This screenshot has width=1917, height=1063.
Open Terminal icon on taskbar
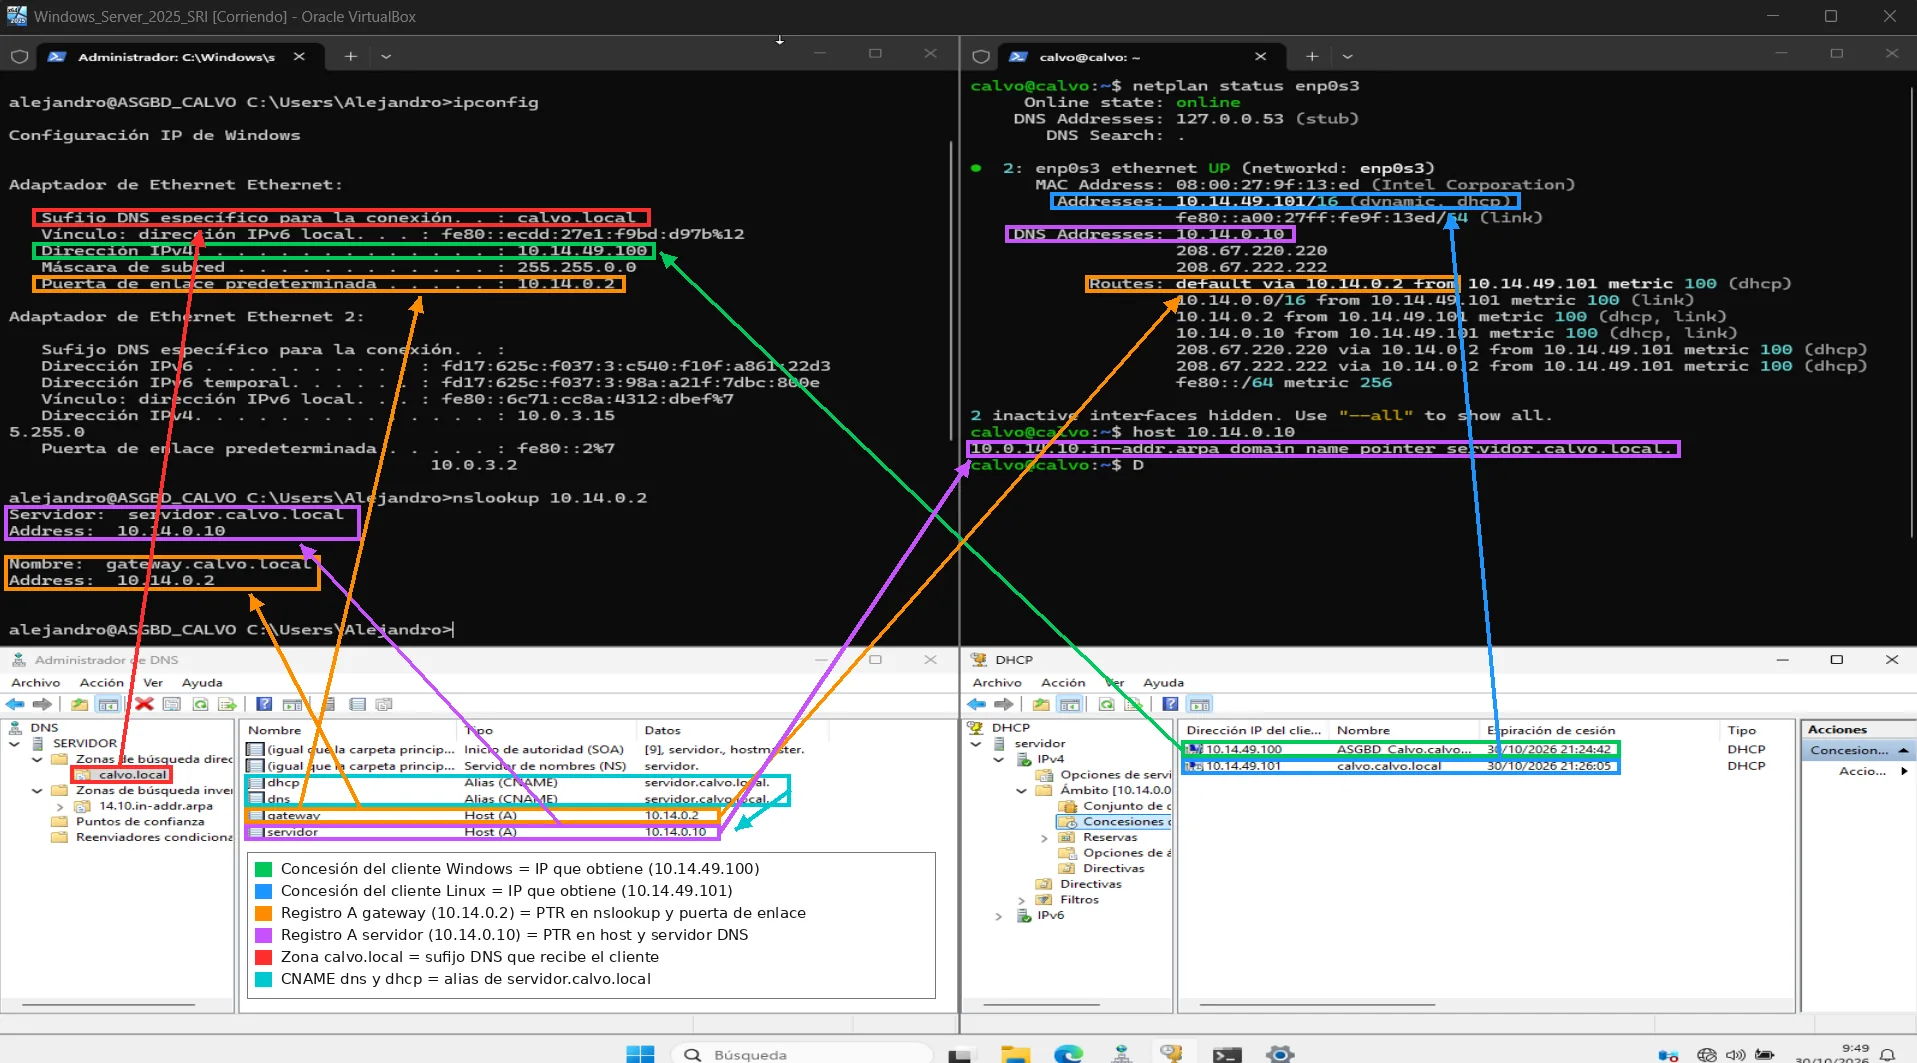click(1227, 1054)
